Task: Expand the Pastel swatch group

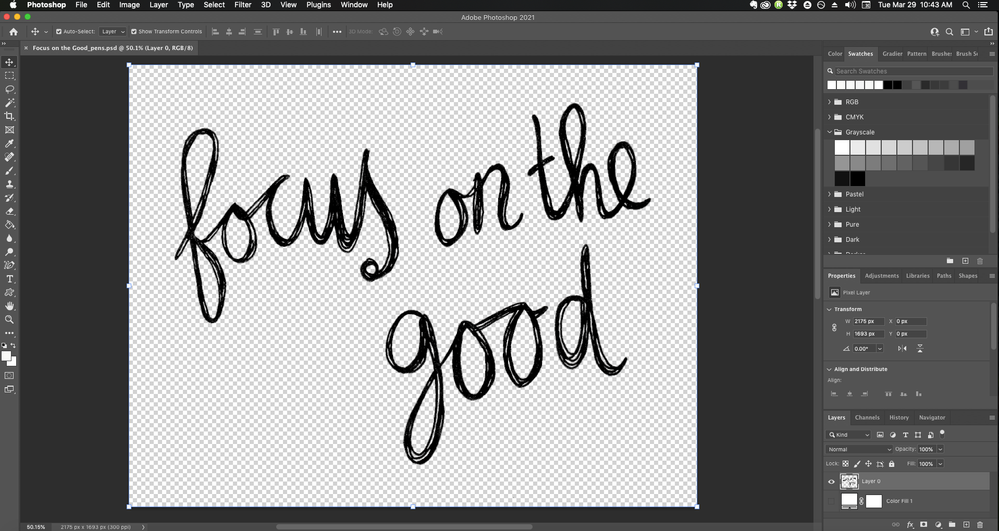Action: (x=830, y=194)
